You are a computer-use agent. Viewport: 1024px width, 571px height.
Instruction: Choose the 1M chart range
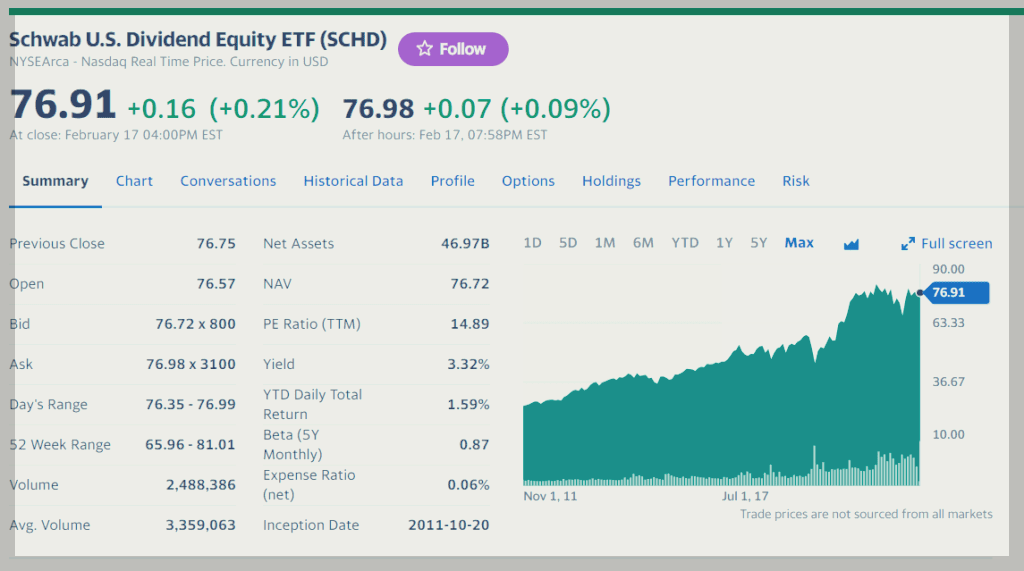point(605,243)
